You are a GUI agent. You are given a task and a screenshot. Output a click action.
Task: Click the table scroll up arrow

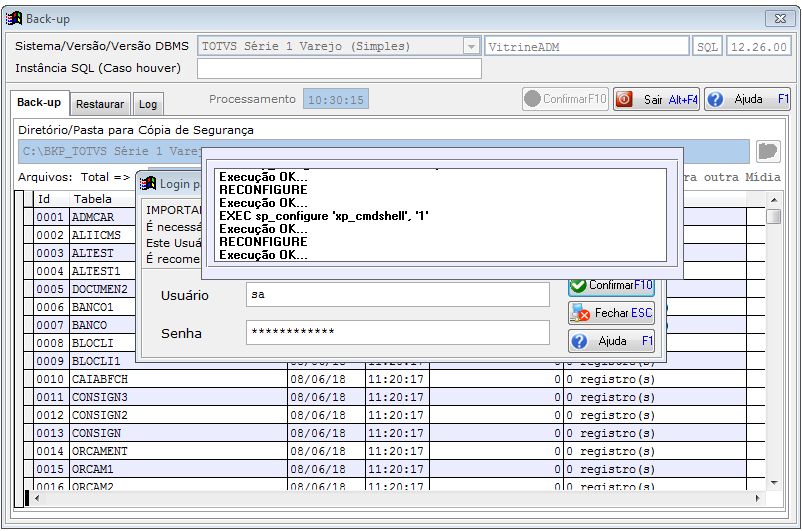pos(774,200)
